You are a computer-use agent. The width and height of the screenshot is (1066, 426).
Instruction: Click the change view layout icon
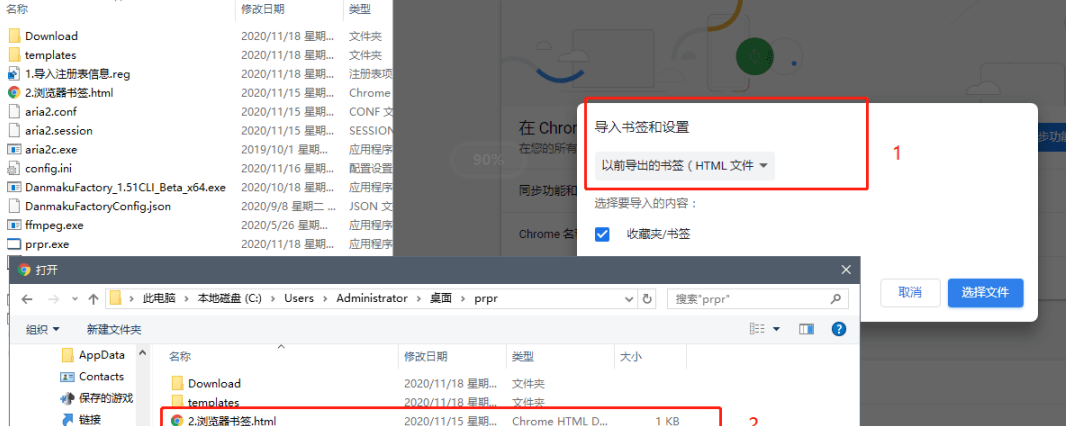pos(758,329)
